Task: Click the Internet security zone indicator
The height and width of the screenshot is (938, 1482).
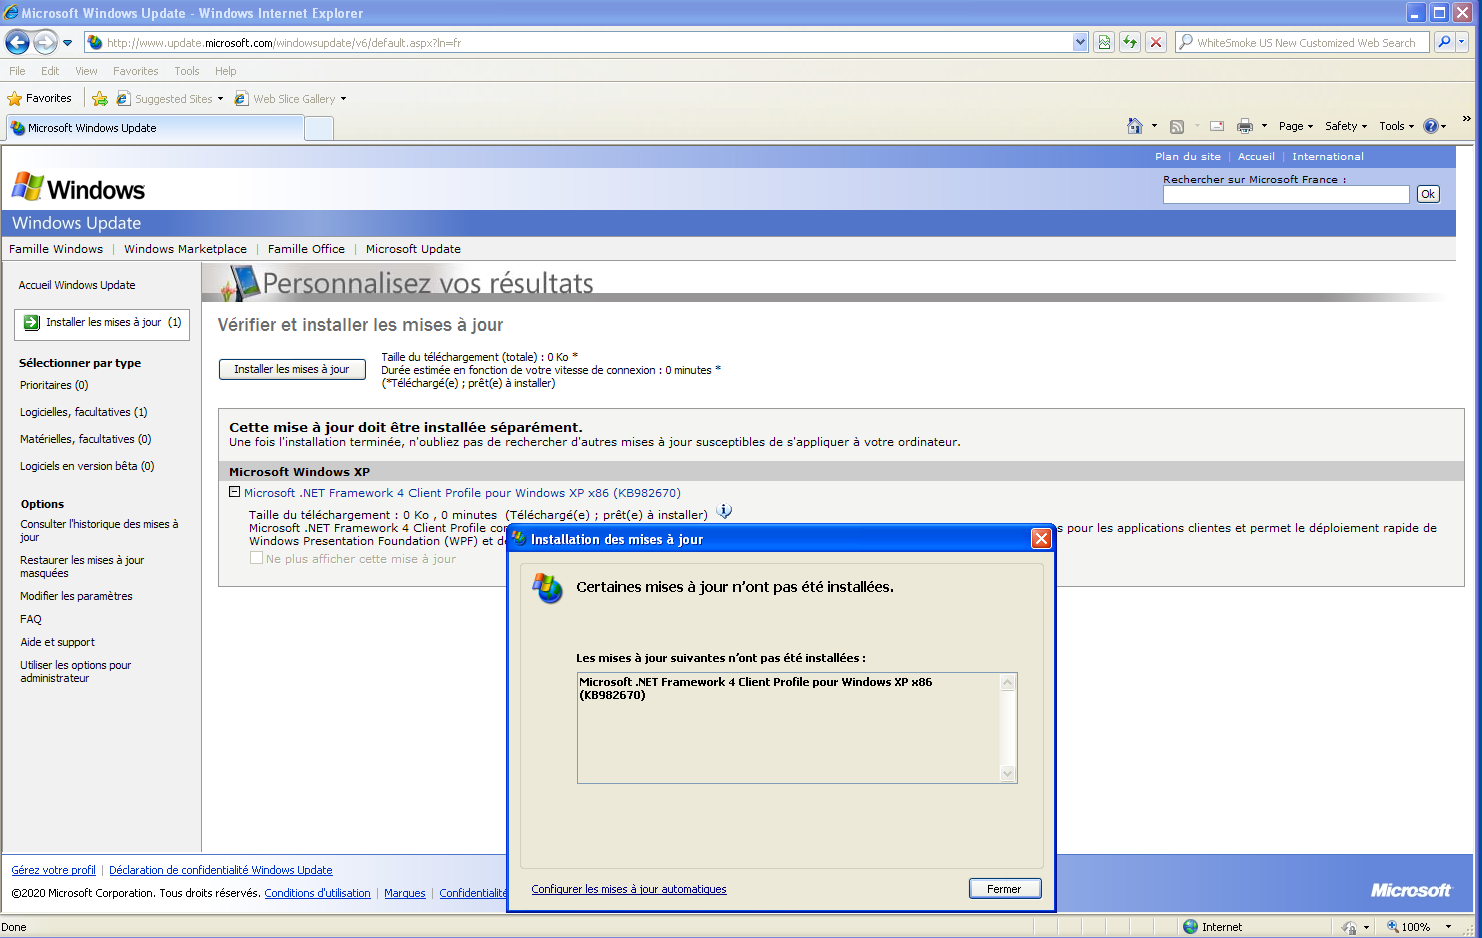Action: click(x=1212, y=927)
